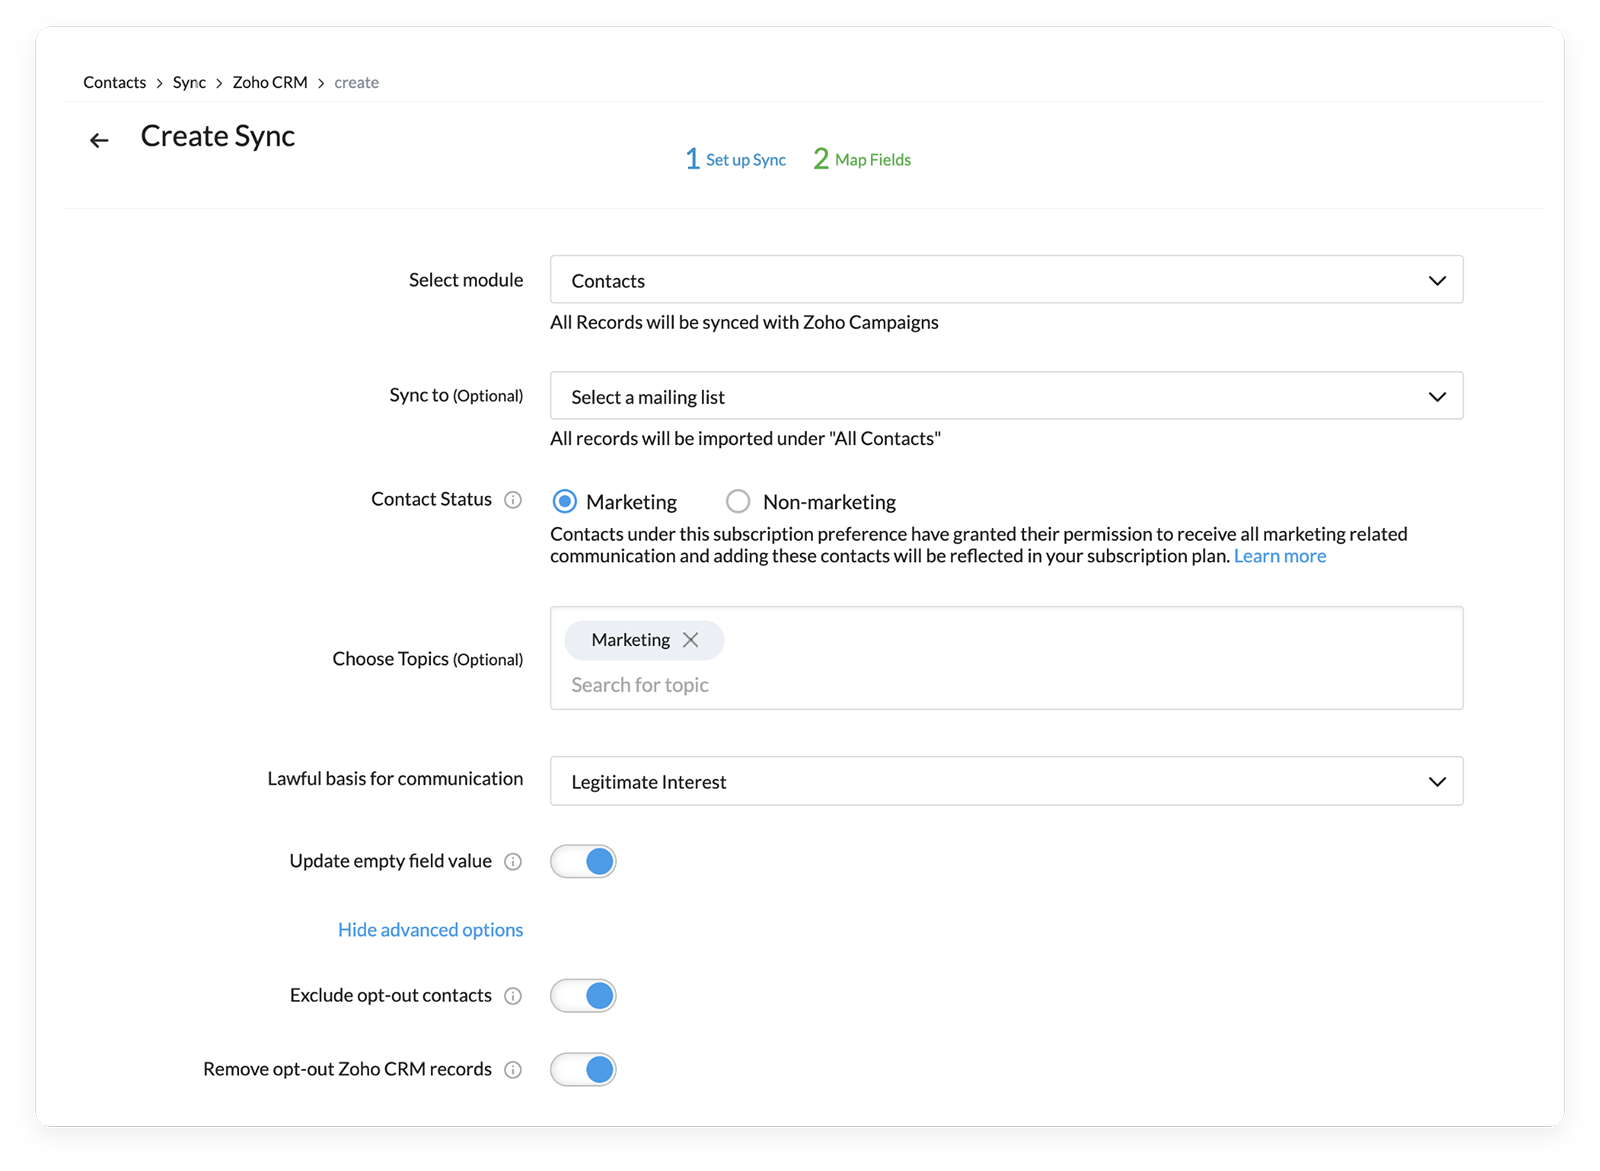The width and height of the screenshot is (1600, 1171).
Task: Expand the Select a mailing list dropdown
Action: click(x=1006, y=396)
